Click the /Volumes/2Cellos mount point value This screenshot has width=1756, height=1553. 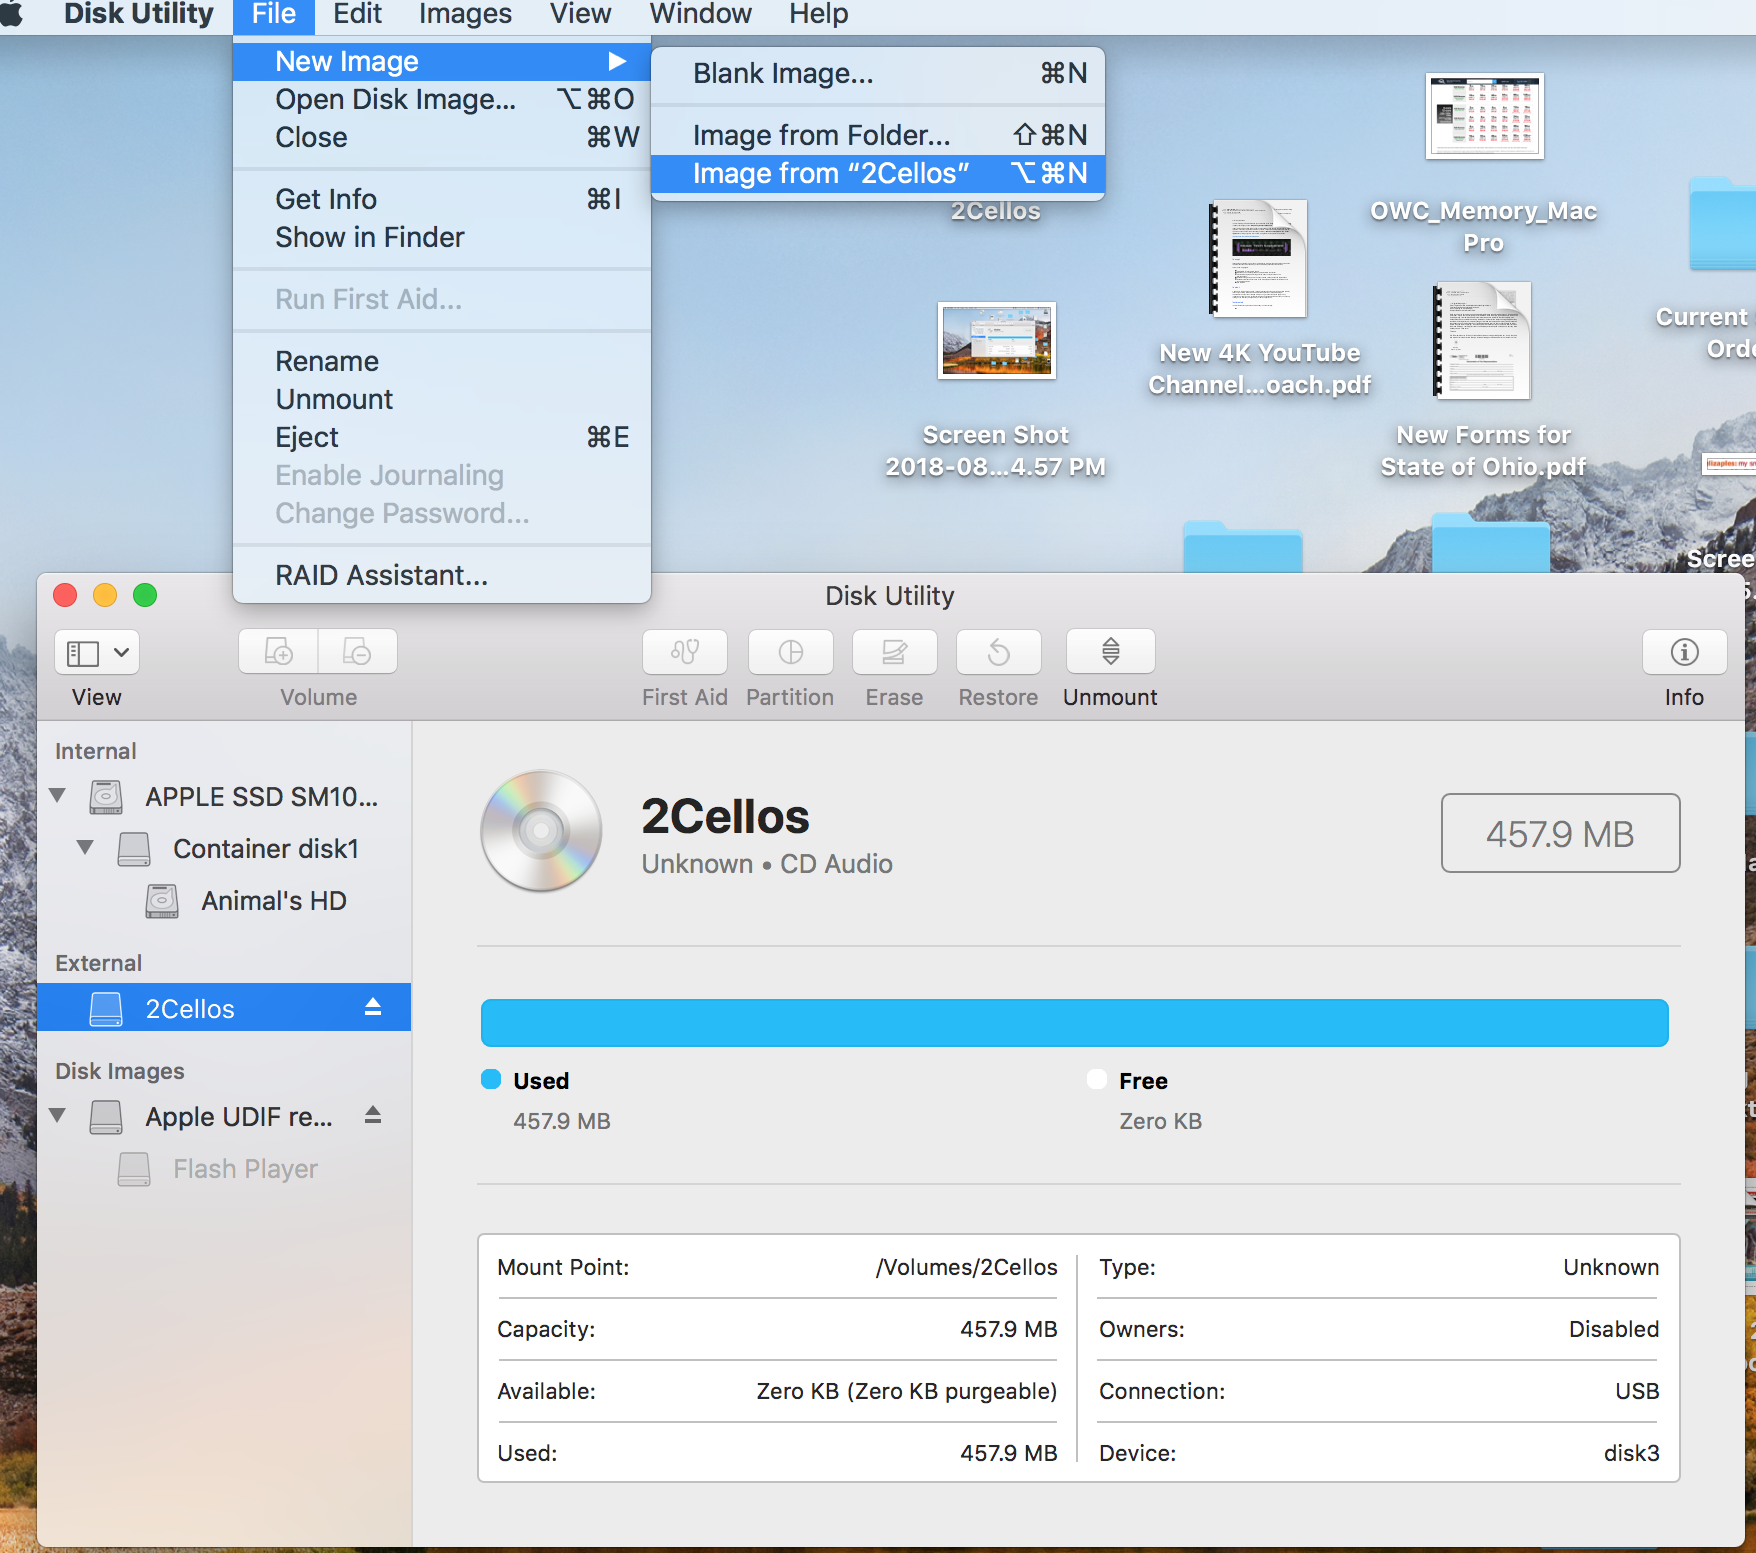pos(966,1268)
